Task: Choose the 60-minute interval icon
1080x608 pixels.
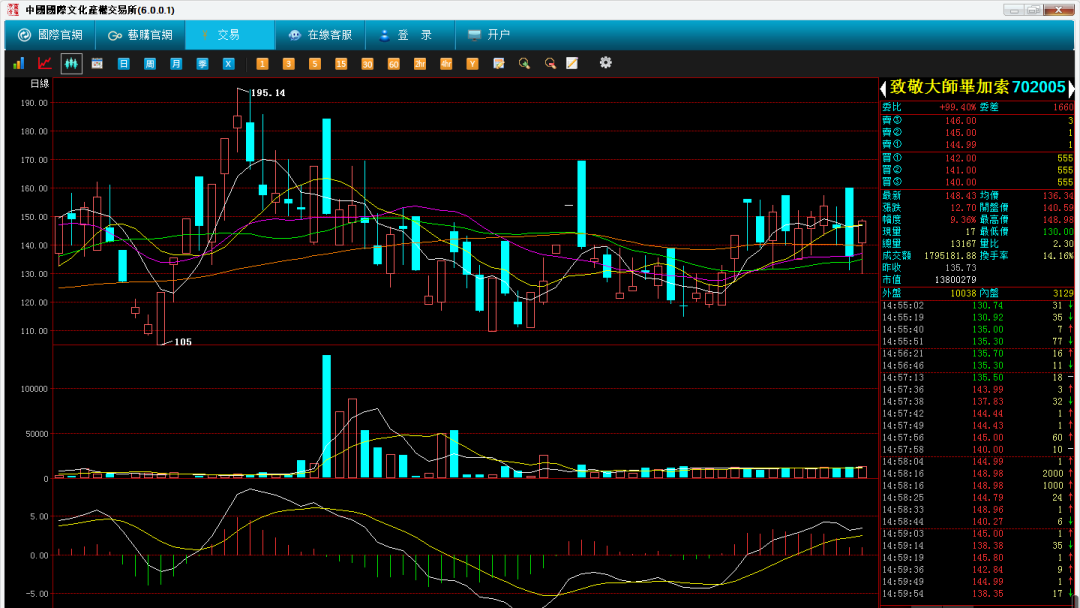Action: (x=393, y=63)
